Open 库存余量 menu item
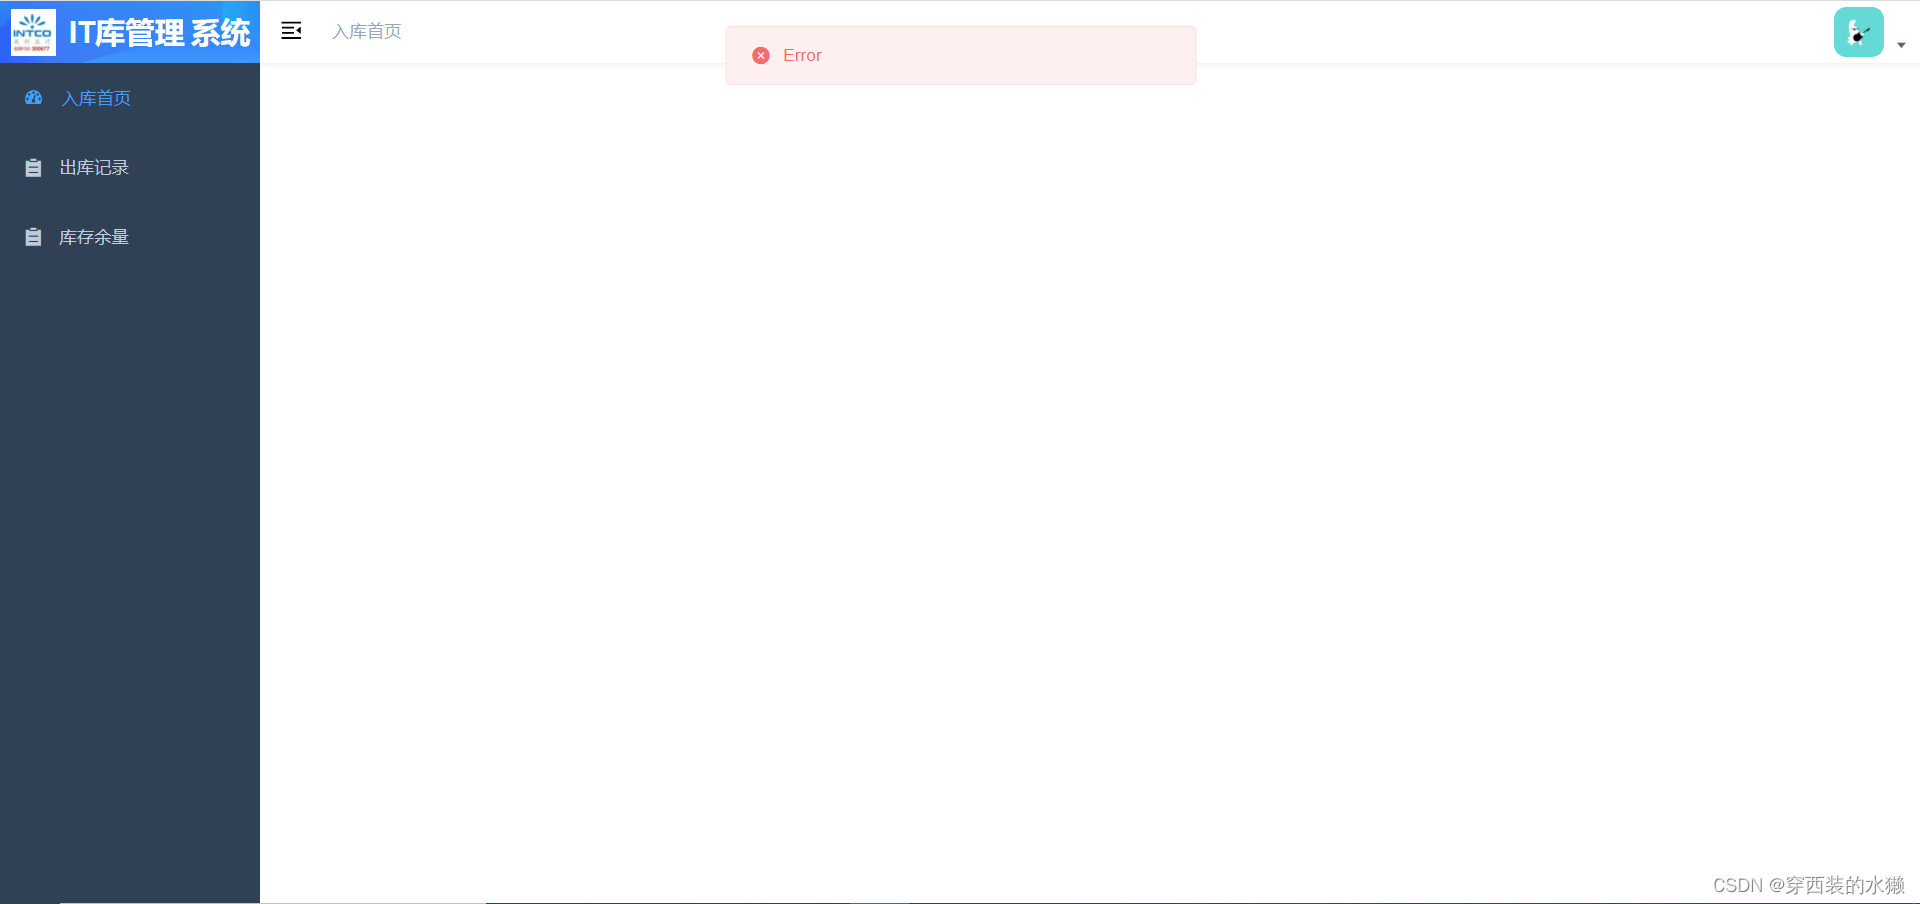The height and width of the screenshot is (904, 1920). 130,237
